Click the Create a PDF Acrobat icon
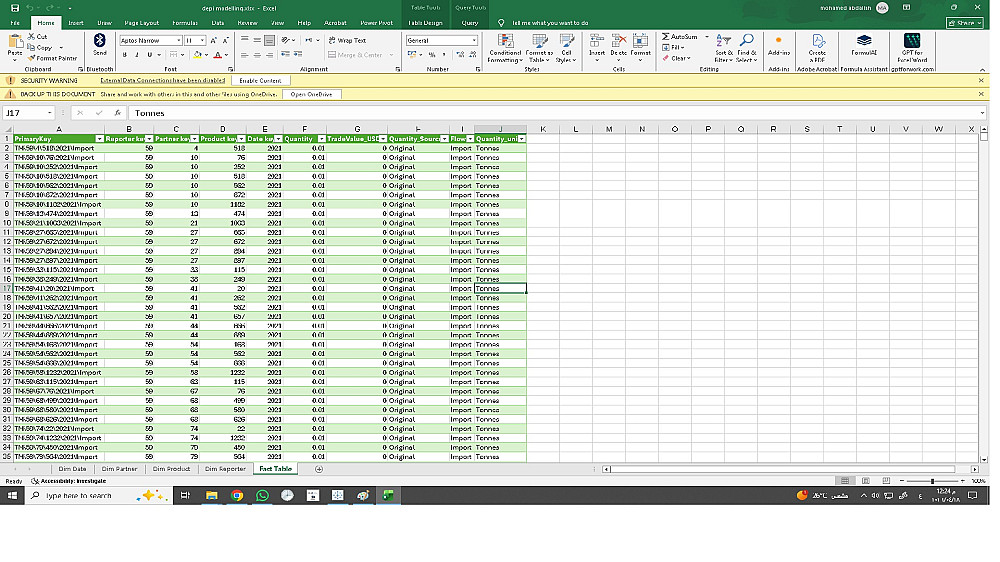This screenshot has height=562, width=1000. coord(818,47)
